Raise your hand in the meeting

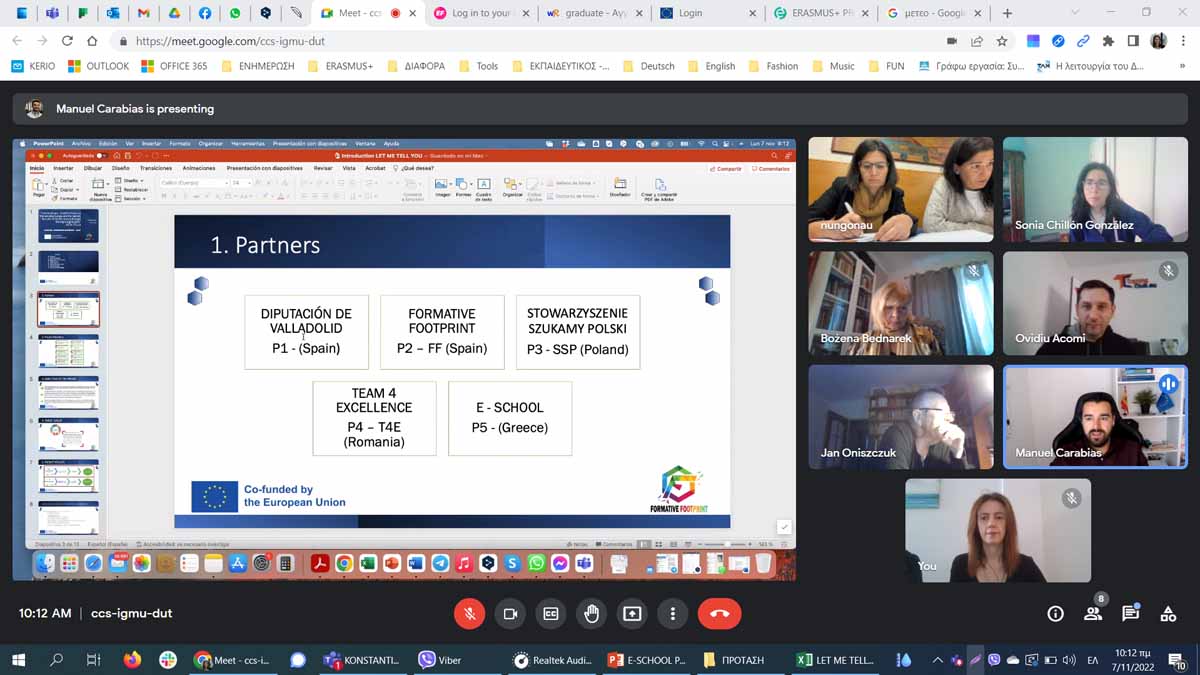(591, 613)
